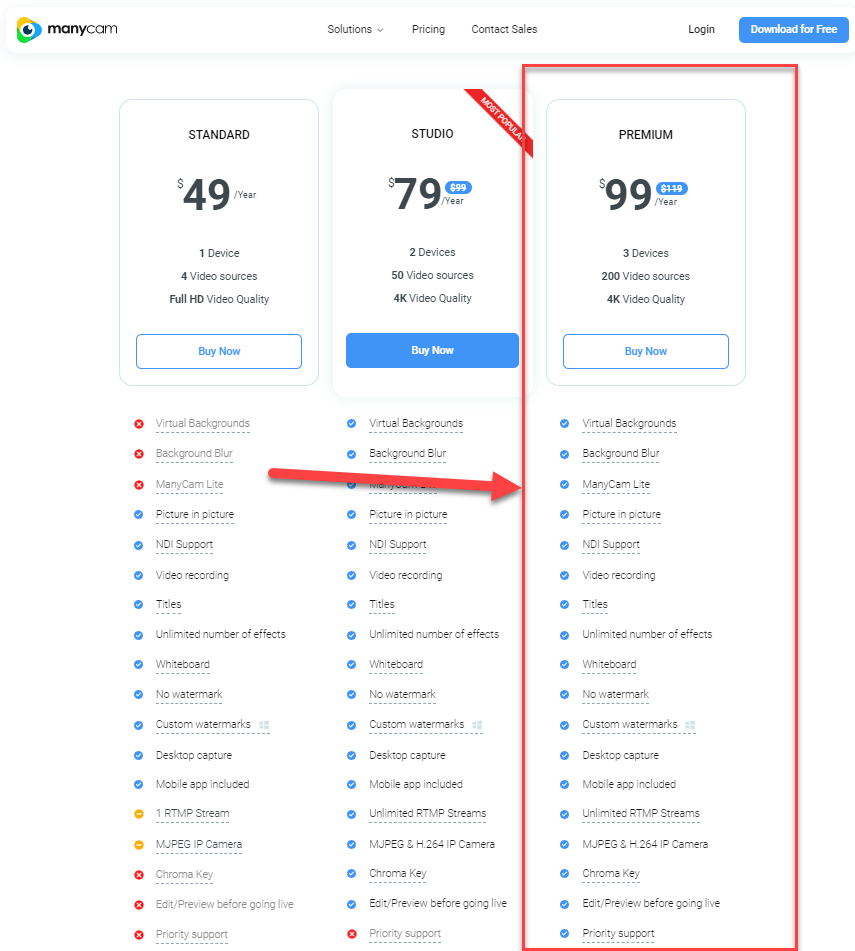Open the Virtual Backgrounds link in Premium
The image size is (855, 951).
629,424
